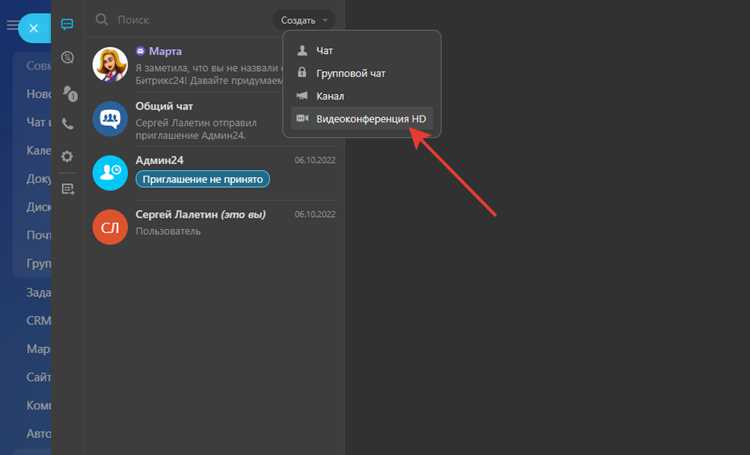Click the Сергей Лалетин отправил приглашение message preview
This screenshot has width=750, height=455.
click(196, 129)
